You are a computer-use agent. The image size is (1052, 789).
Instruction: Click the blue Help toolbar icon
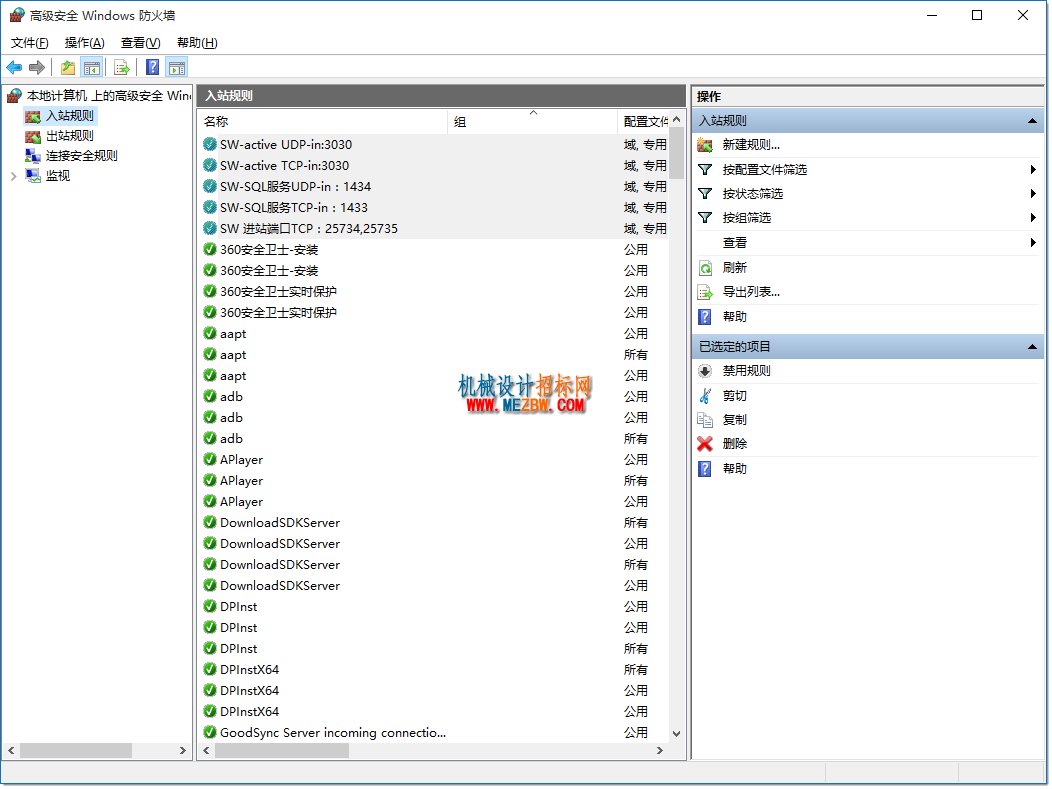(153, 67)
